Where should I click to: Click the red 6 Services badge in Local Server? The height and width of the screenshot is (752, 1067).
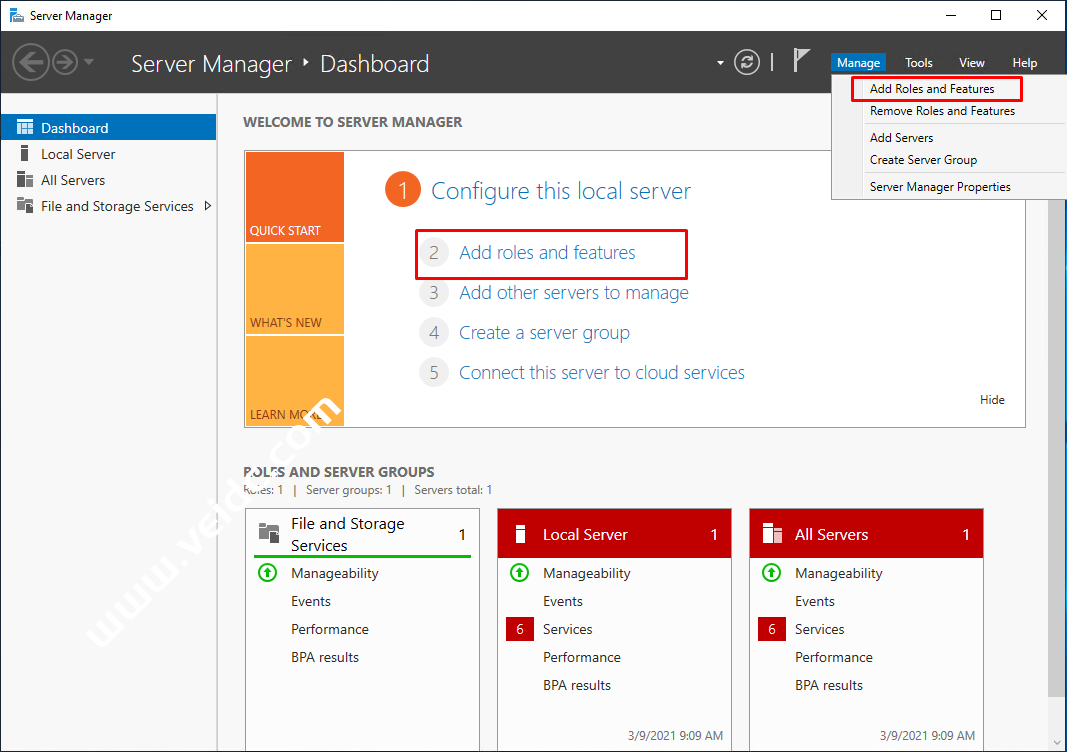(x=519, y=629)
